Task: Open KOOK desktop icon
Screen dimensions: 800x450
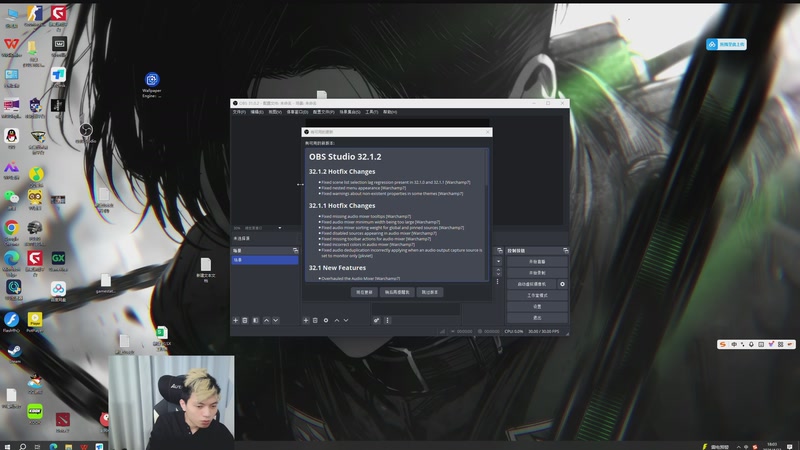Action: tap(35, 414)
